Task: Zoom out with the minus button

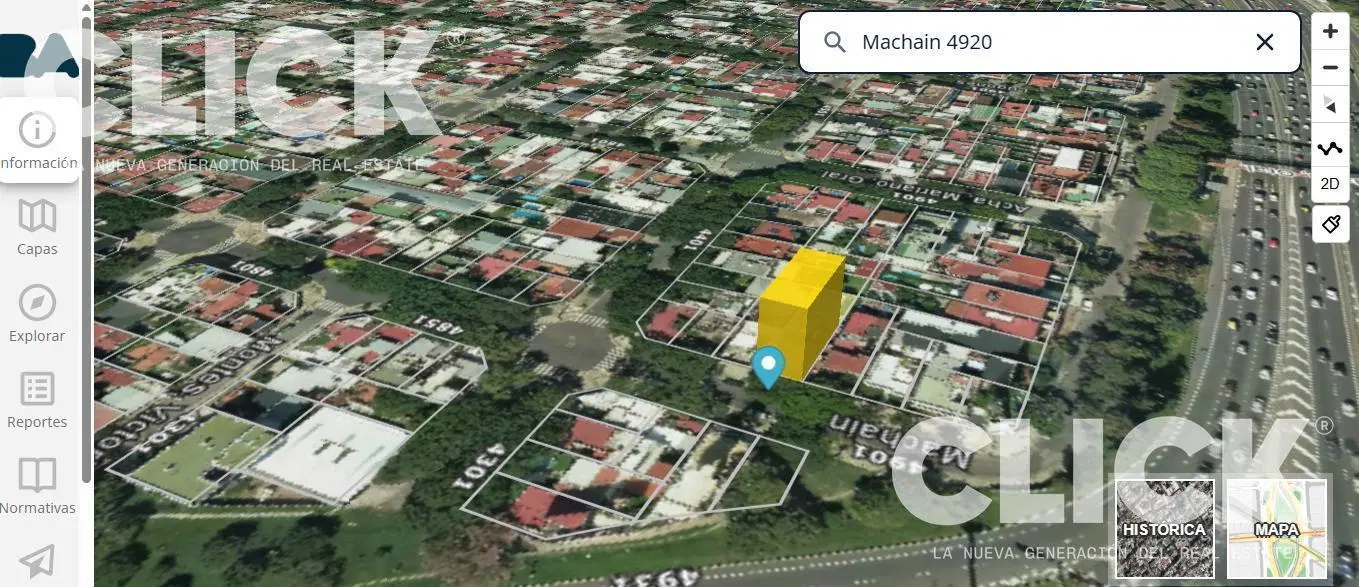Action: tap(1330, 68)
